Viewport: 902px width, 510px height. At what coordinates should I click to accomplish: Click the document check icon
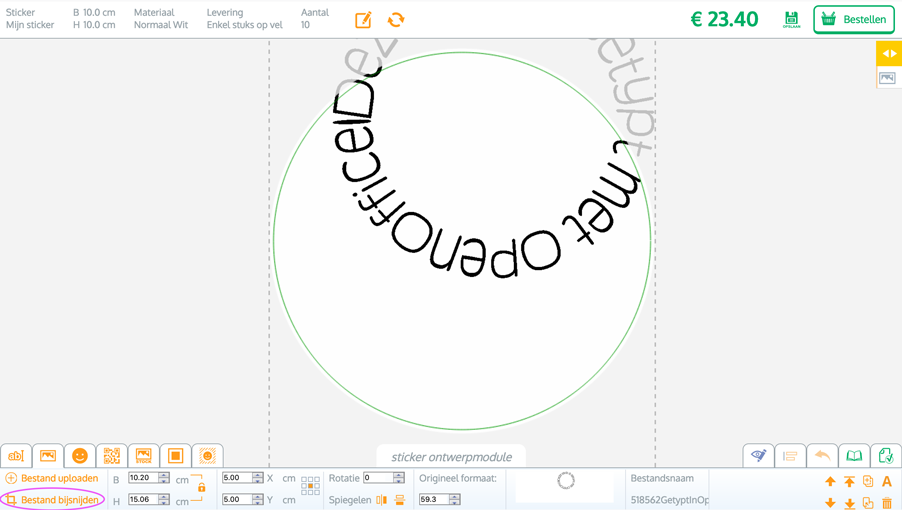(x=886, y=456)
